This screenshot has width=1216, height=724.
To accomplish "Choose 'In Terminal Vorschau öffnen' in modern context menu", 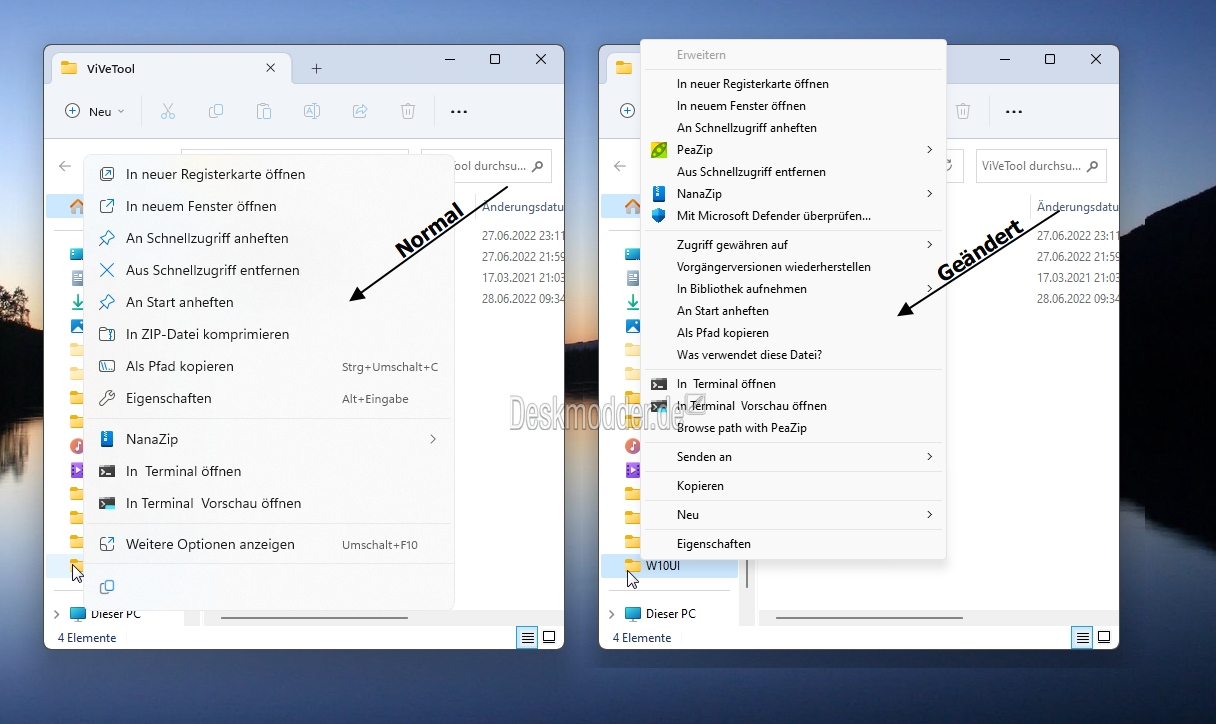I will (x=269, y=503).
